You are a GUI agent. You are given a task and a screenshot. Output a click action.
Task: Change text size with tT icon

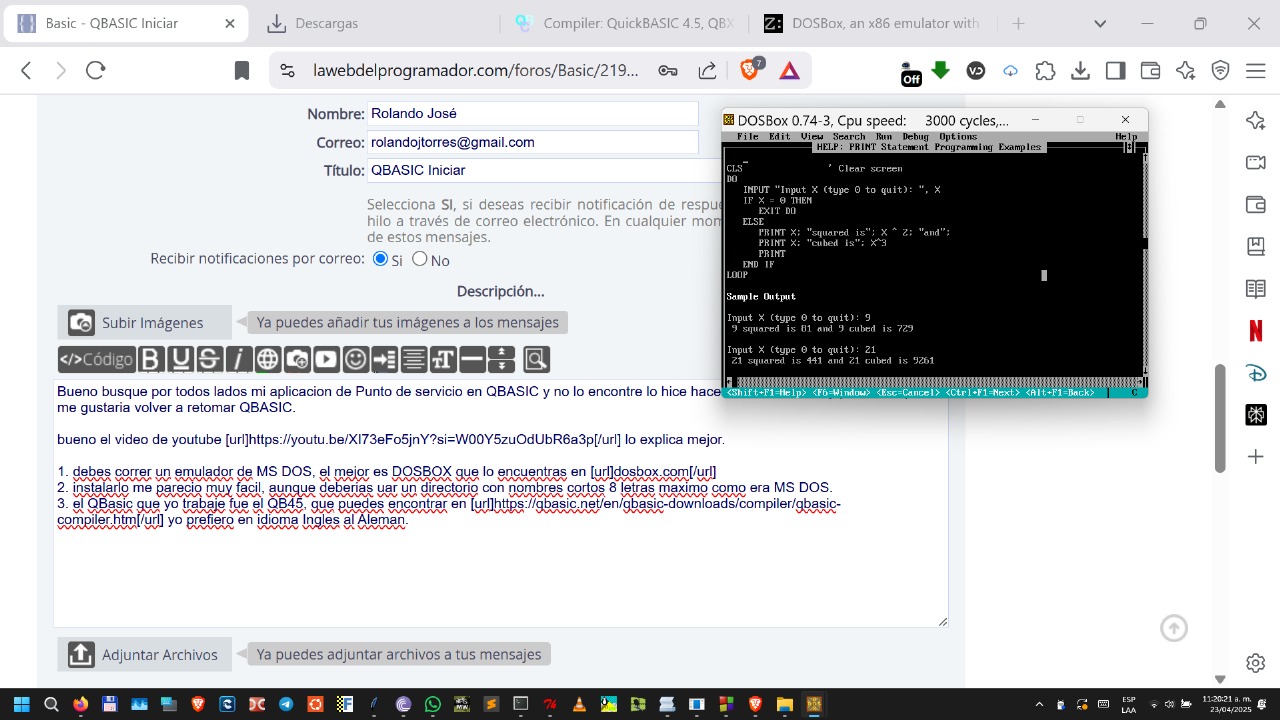point(443,359)
